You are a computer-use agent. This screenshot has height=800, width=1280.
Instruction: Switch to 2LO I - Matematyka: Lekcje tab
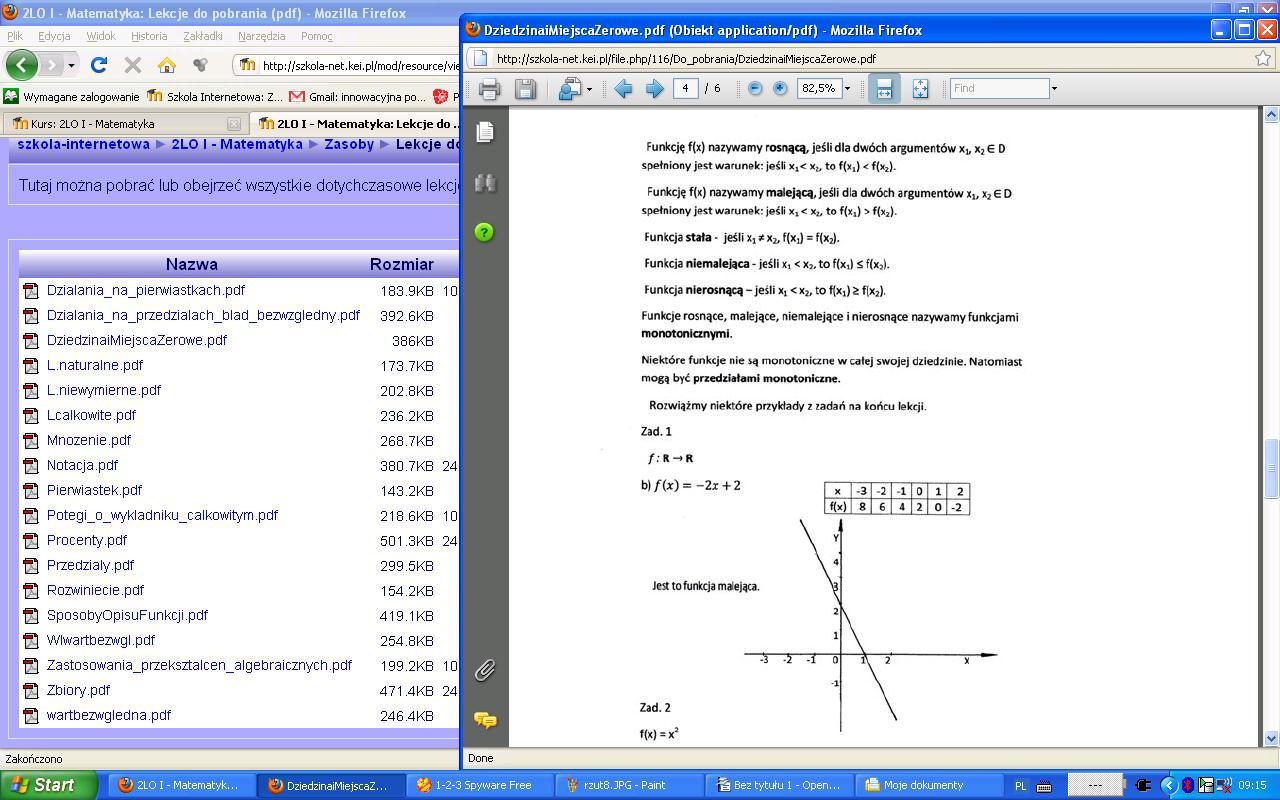click(356, 124)
